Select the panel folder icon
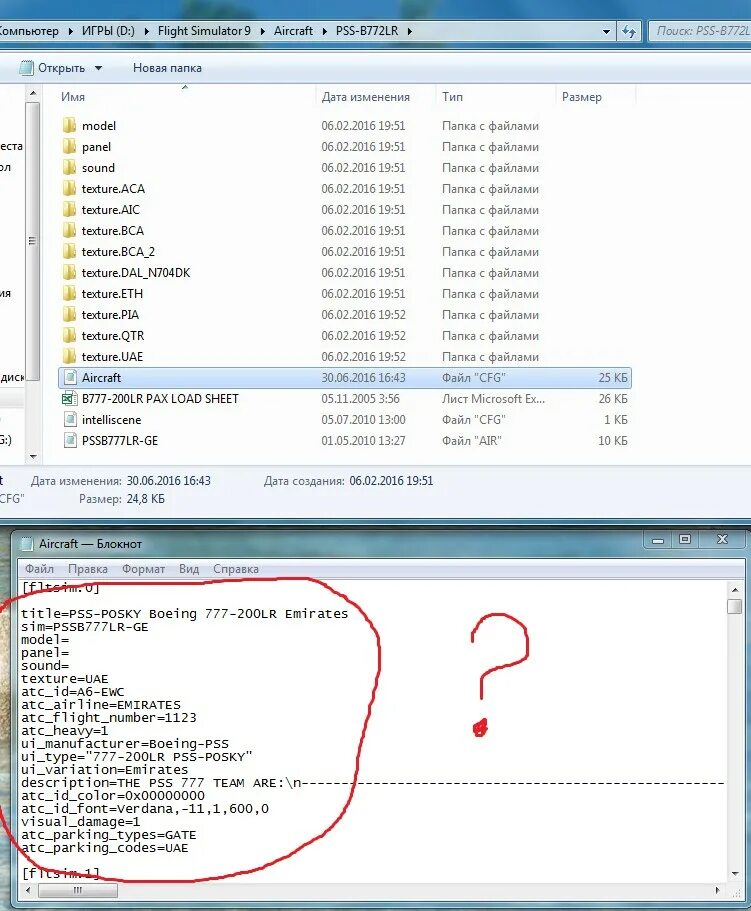751x911 pixels. (69, 146)
